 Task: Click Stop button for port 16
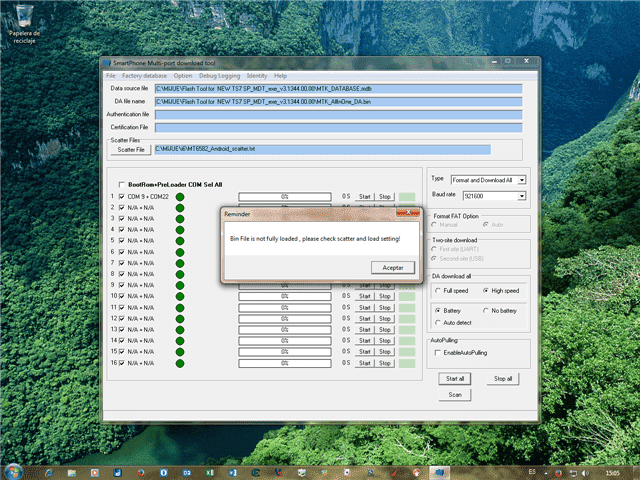point(384,363)
